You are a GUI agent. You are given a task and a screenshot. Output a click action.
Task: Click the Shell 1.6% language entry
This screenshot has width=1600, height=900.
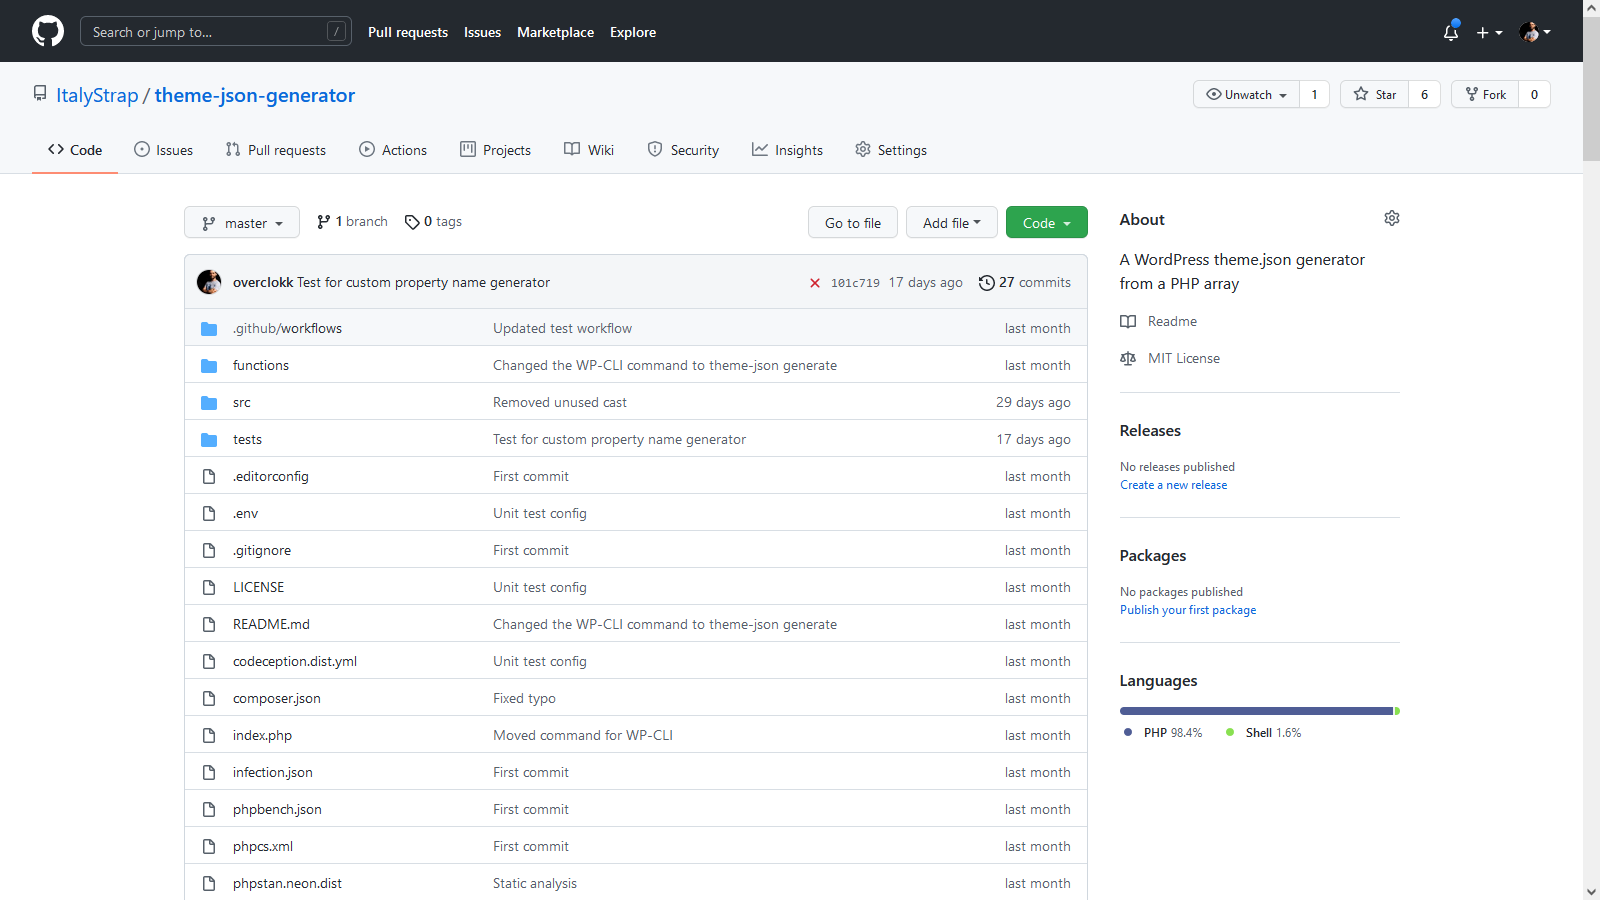pos(1264,733)
